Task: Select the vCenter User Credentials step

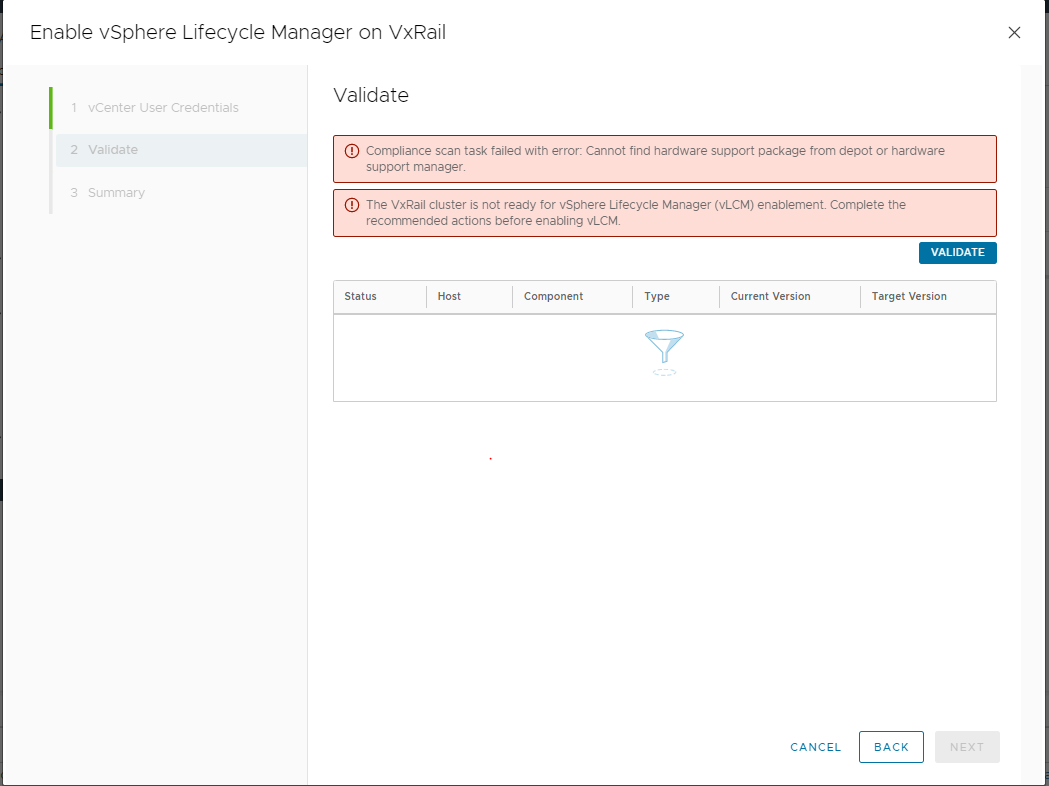Action: [x=163, y=107]
